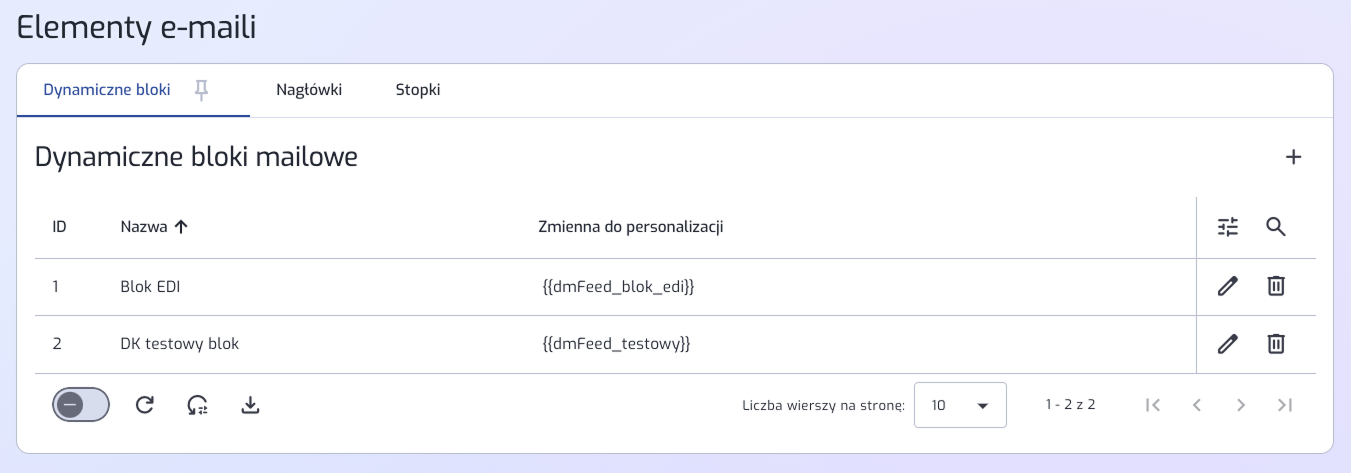Pin the Dynamiczne bloki tab
This screenshot has height=473, width=1351.
[x=202, y=90]
